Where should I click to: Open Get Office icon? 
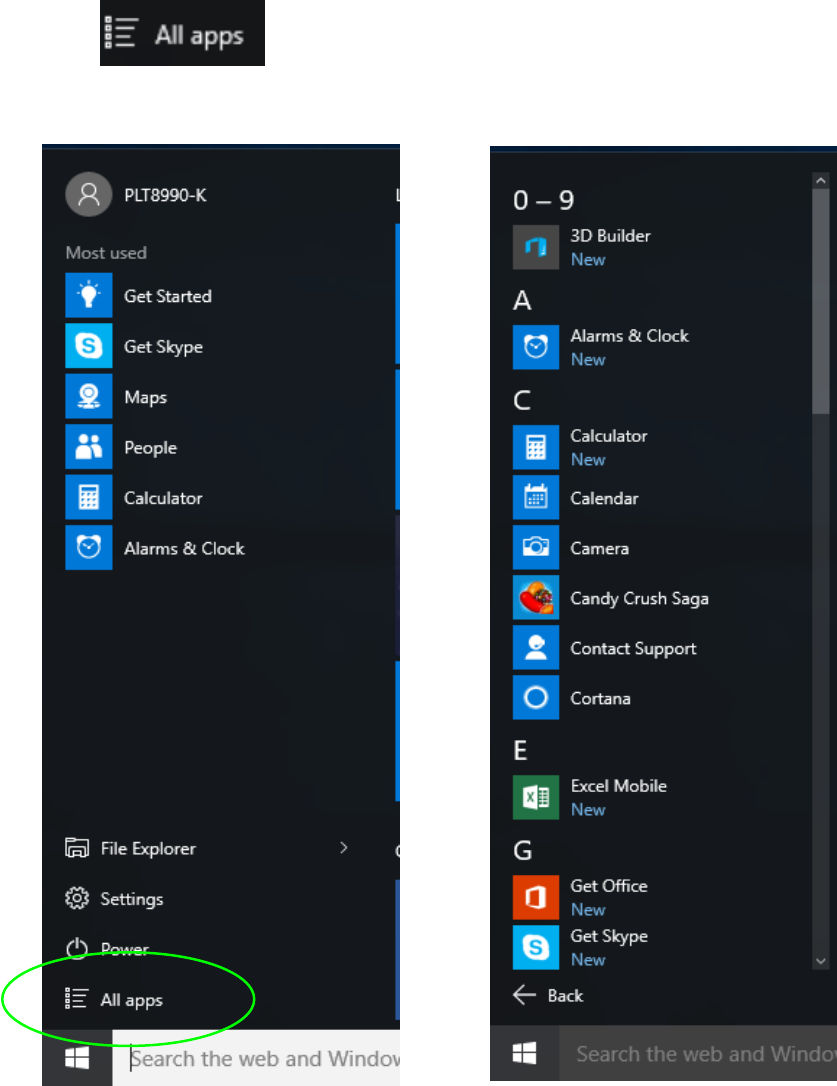pyautogui.click(x=536, y=898)
